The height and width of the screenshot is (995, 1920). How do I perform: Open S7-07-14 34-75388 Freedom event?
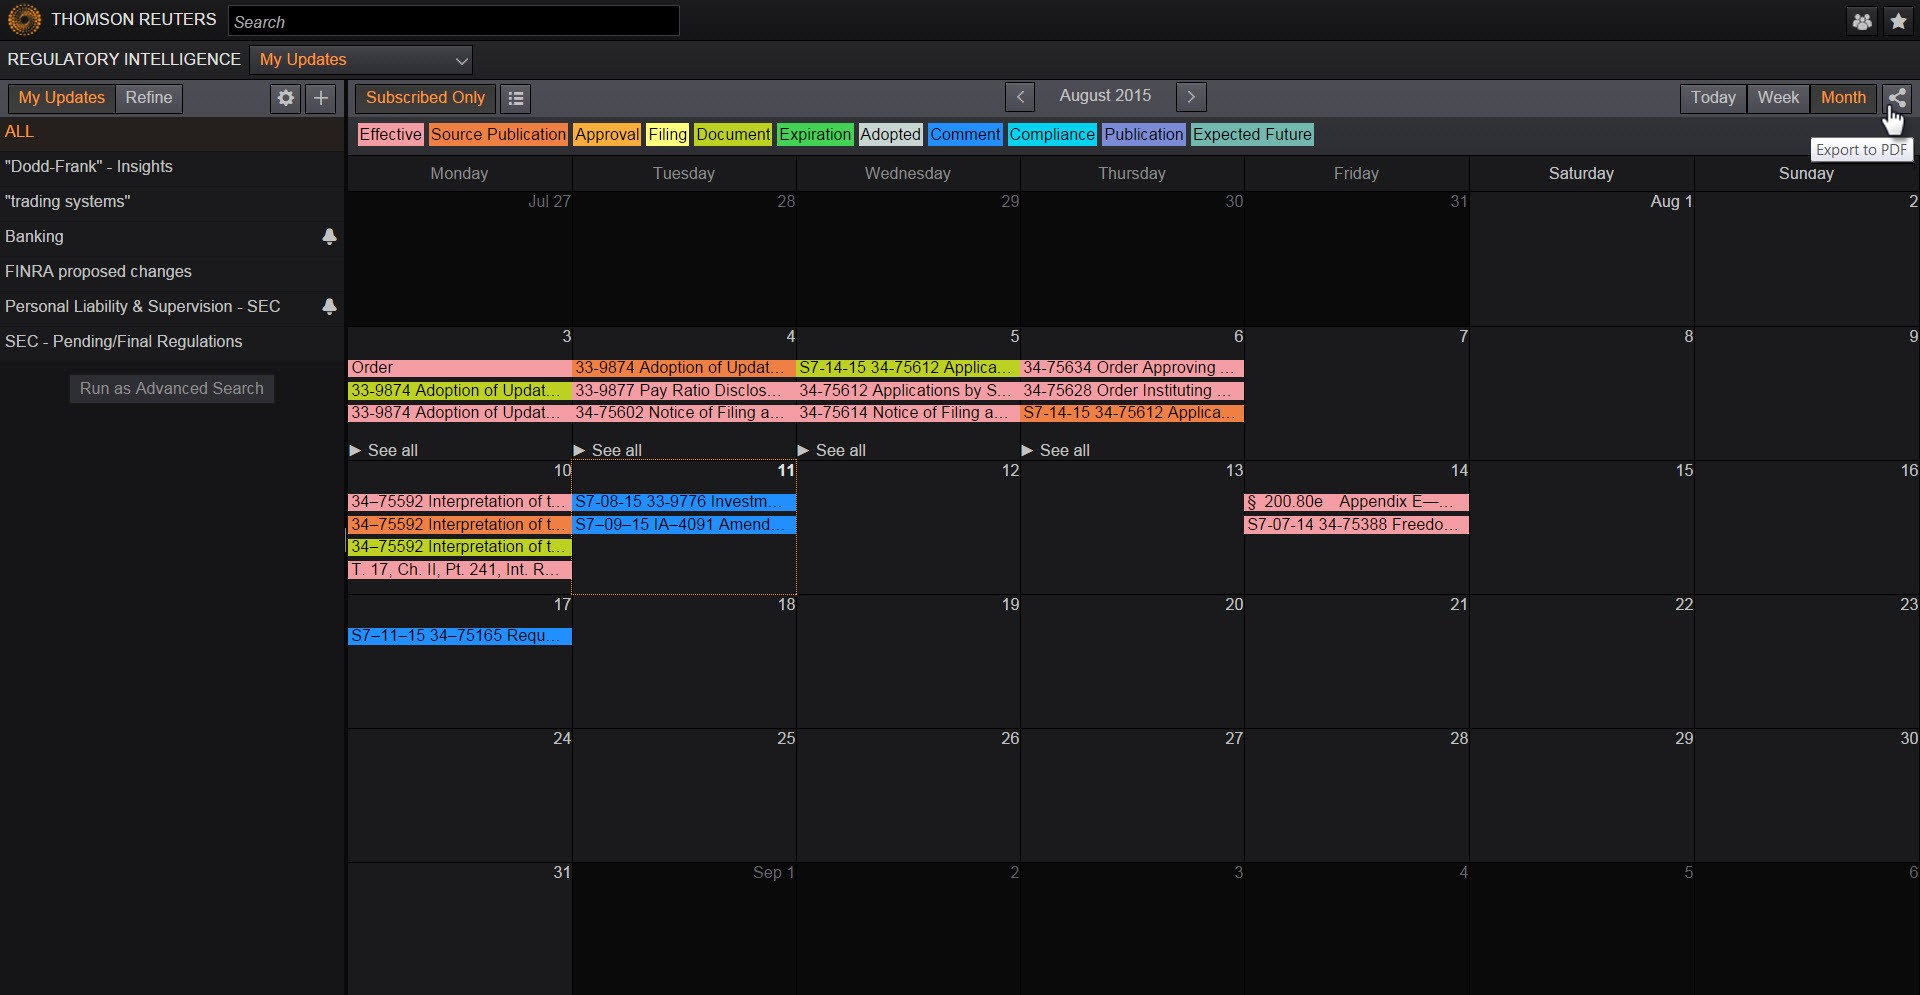point(1356,525)
